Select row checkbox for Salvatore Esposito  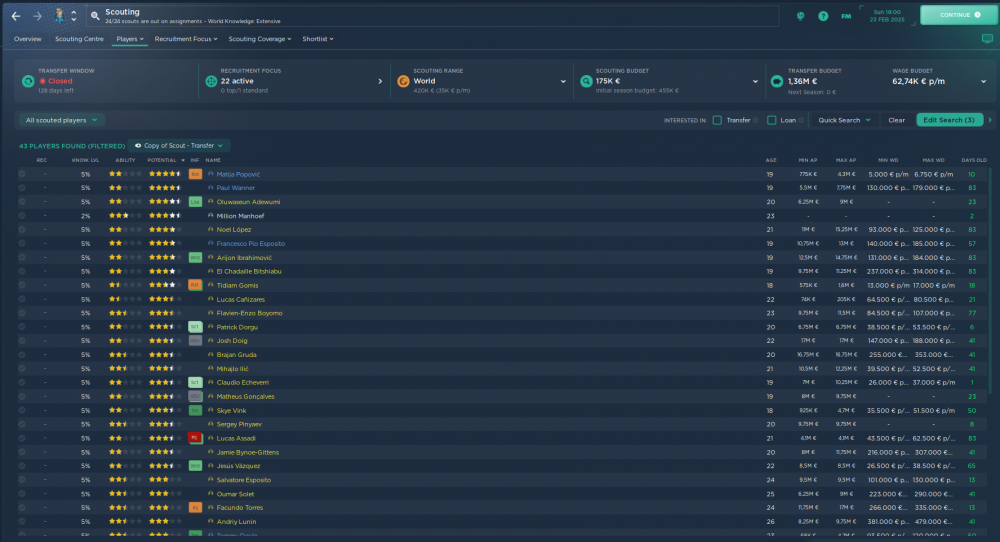tap(22, 480)
